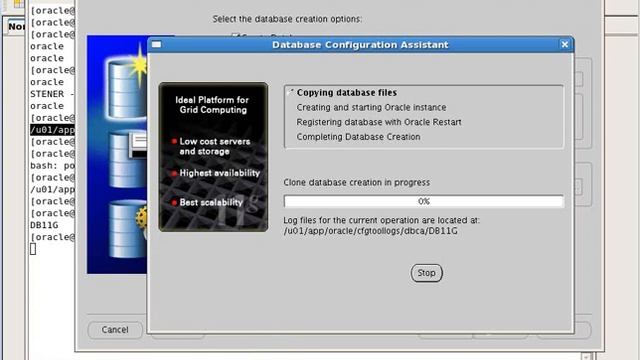Click the terminal cursor prompt block

coord(33,249)
